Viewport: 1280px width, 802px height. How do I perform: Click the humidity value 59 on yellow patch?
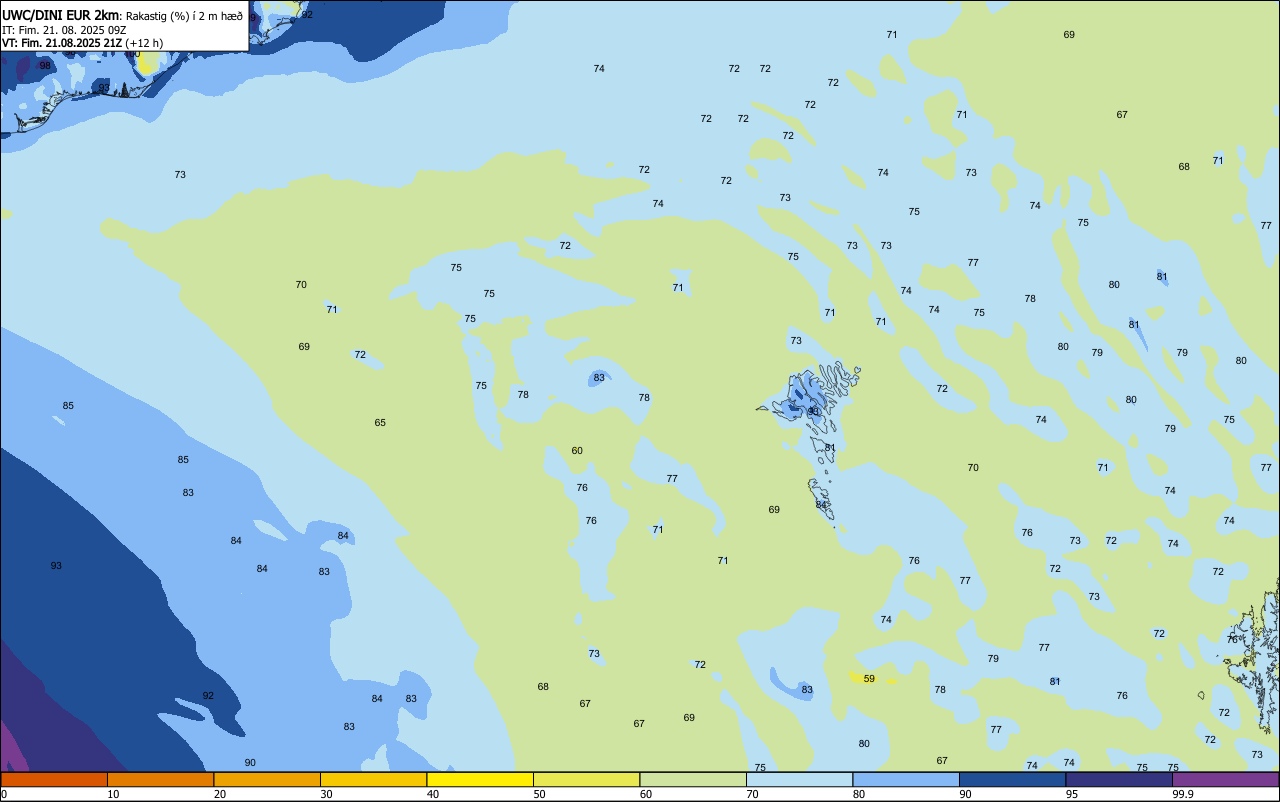[869, 679]
